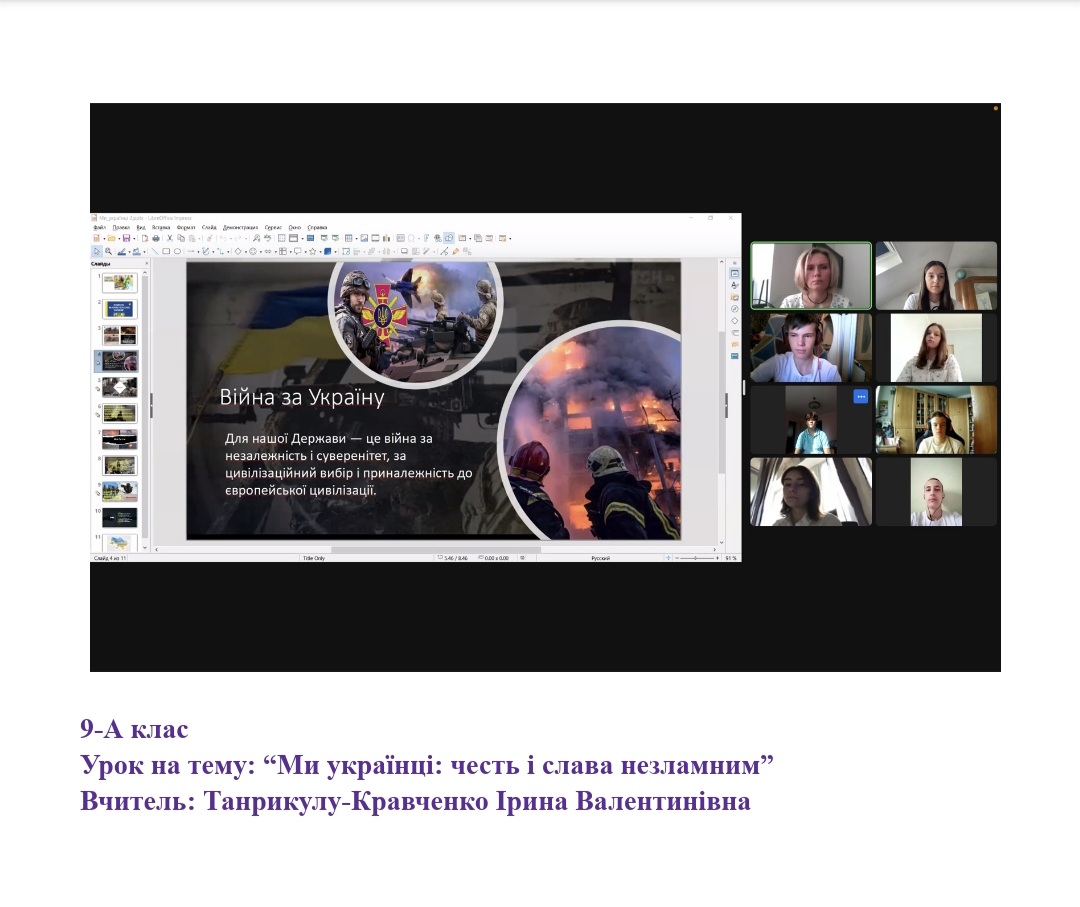The image size is (1080, 907).
Task: Expand the callout shapes dropdown arrow
Action: coord(306,252)
